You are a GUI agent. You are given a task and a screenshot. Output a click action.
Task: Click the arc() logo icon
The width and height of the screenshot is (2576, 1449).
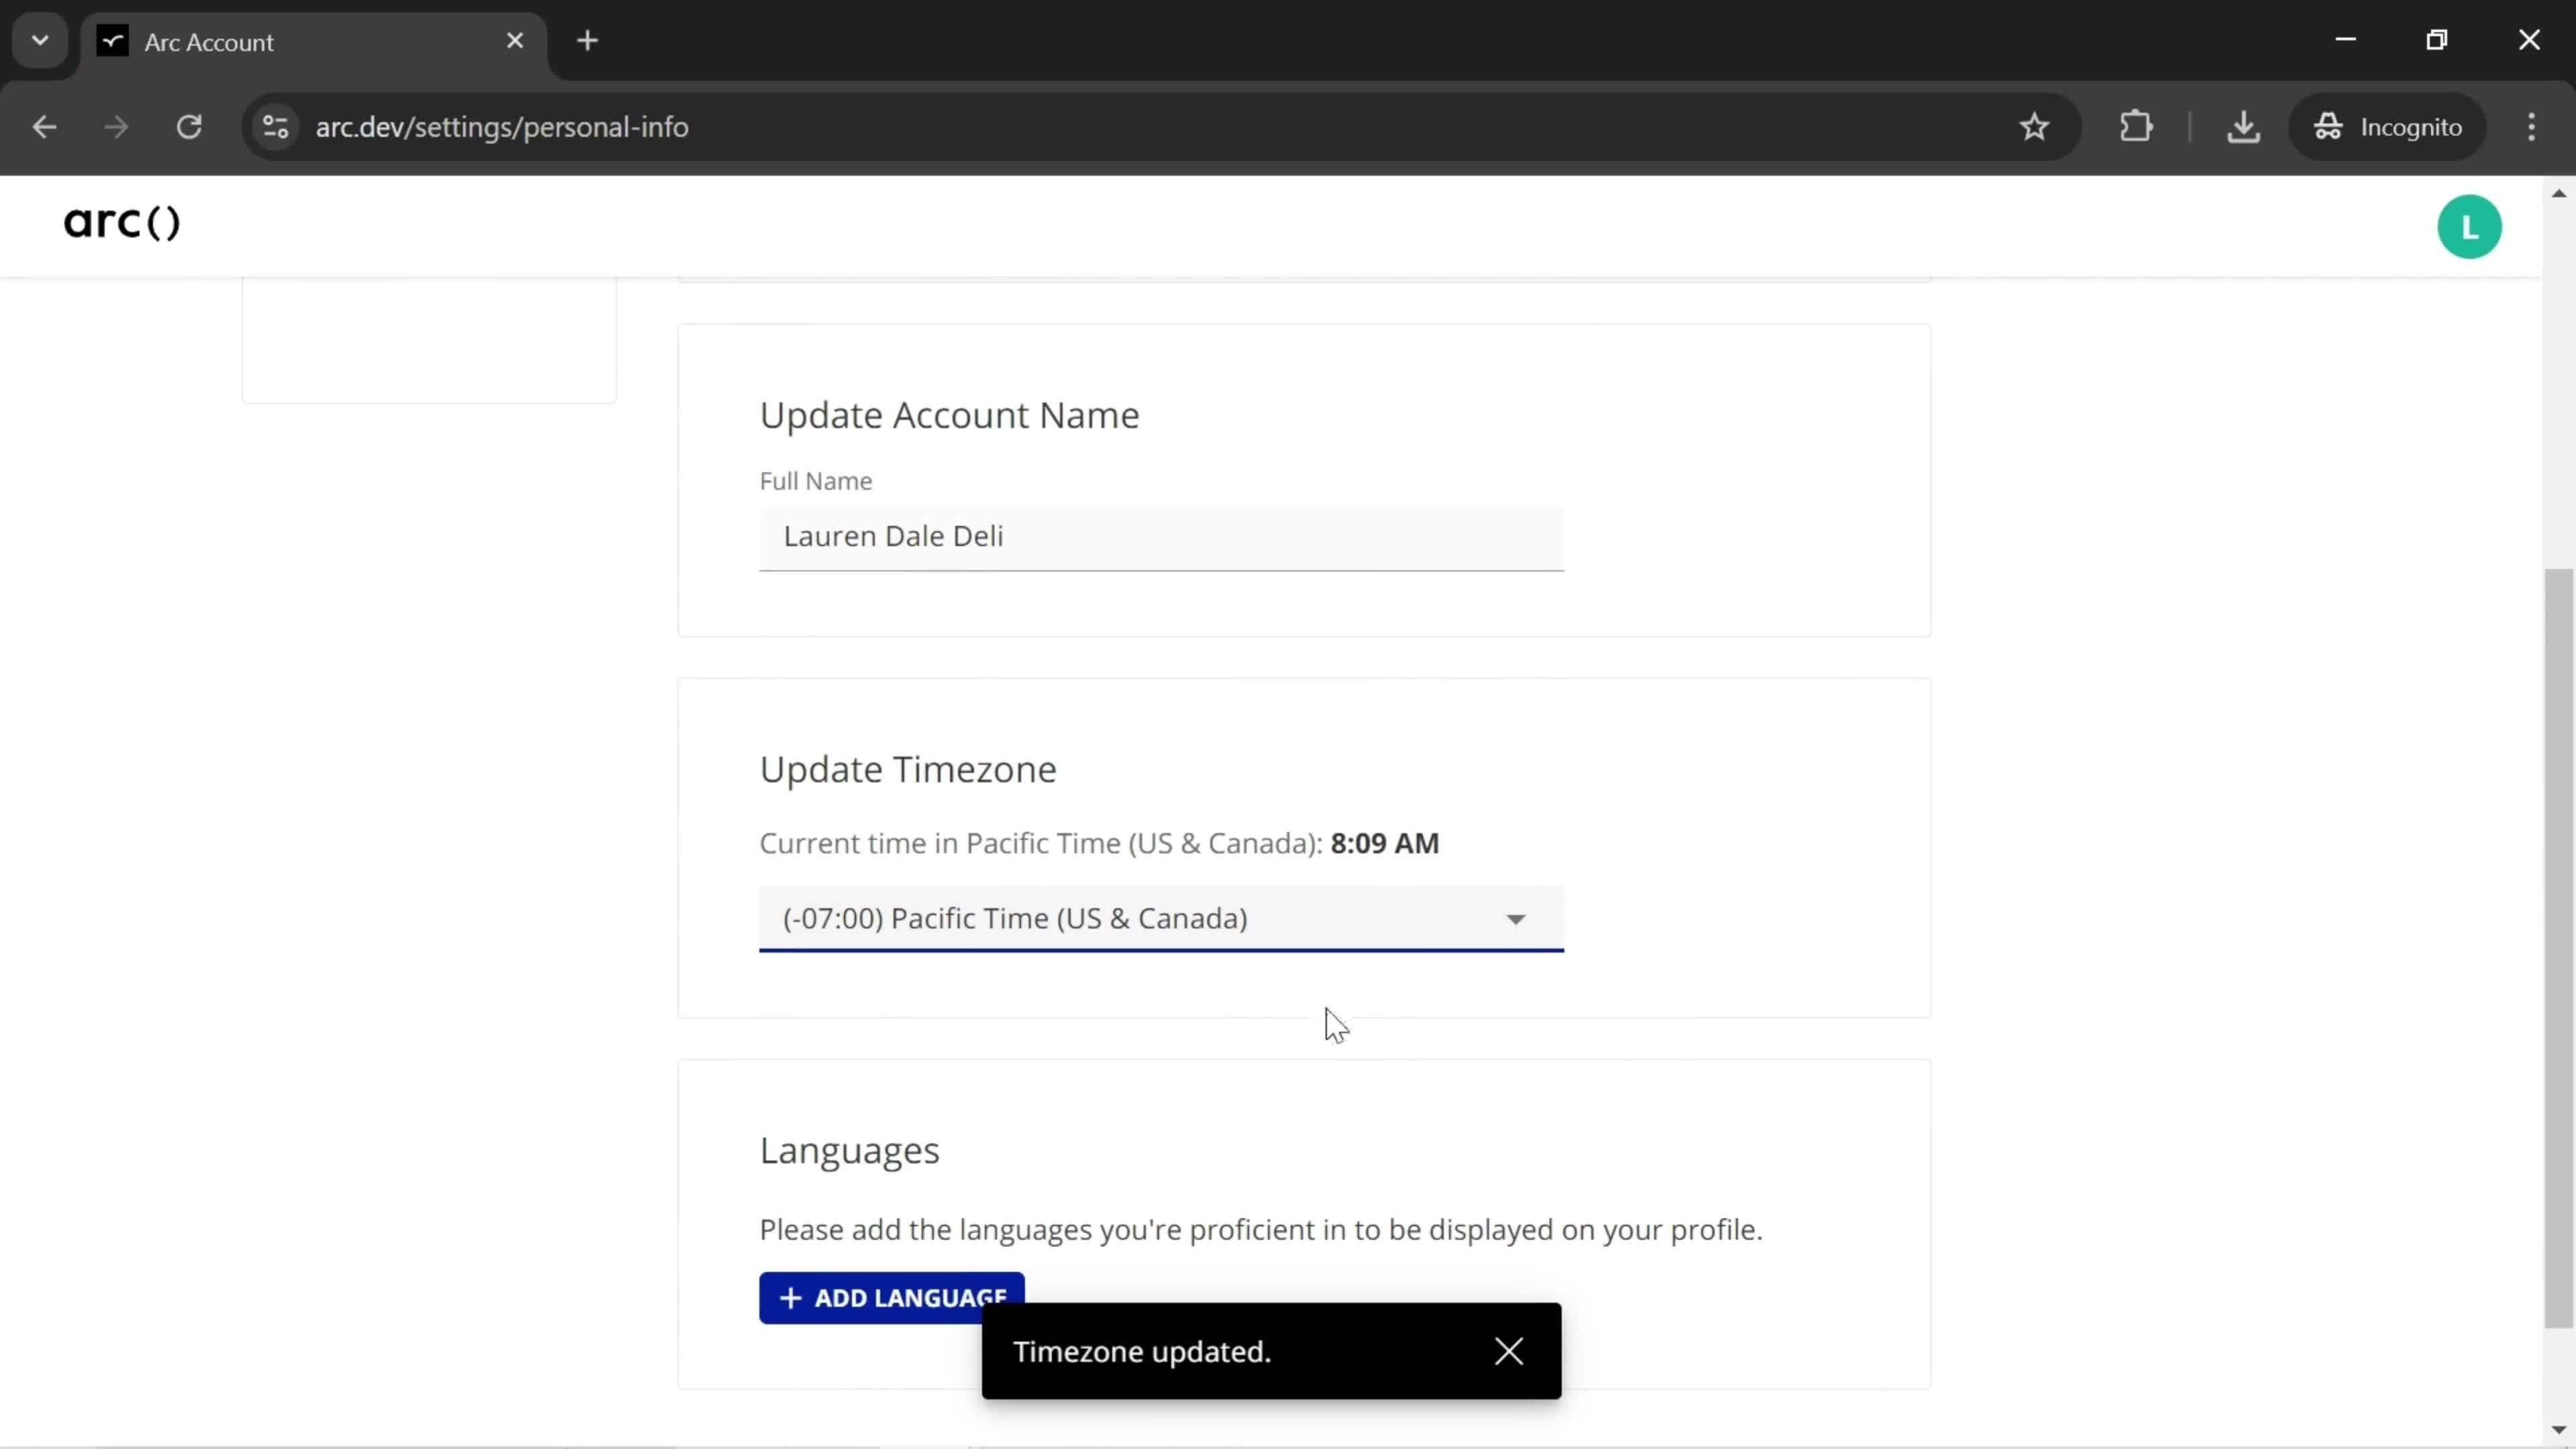pyautogui.click(x=120, y=221)
